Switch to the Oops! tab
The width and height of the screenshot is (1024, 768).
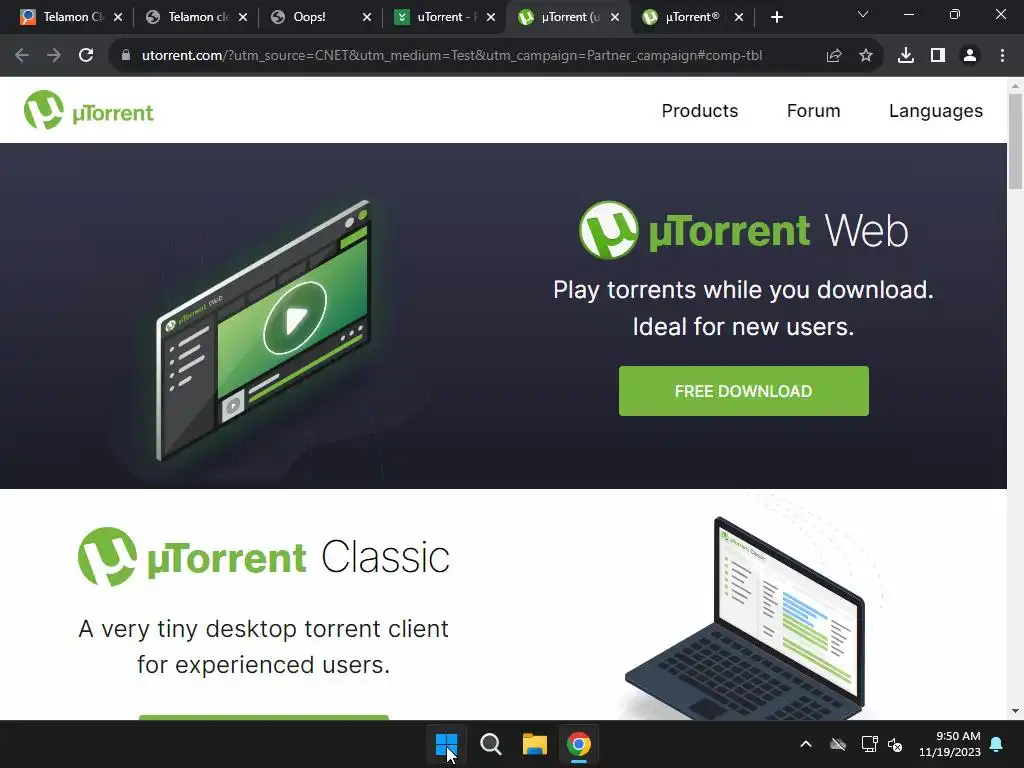coord(321,17)
